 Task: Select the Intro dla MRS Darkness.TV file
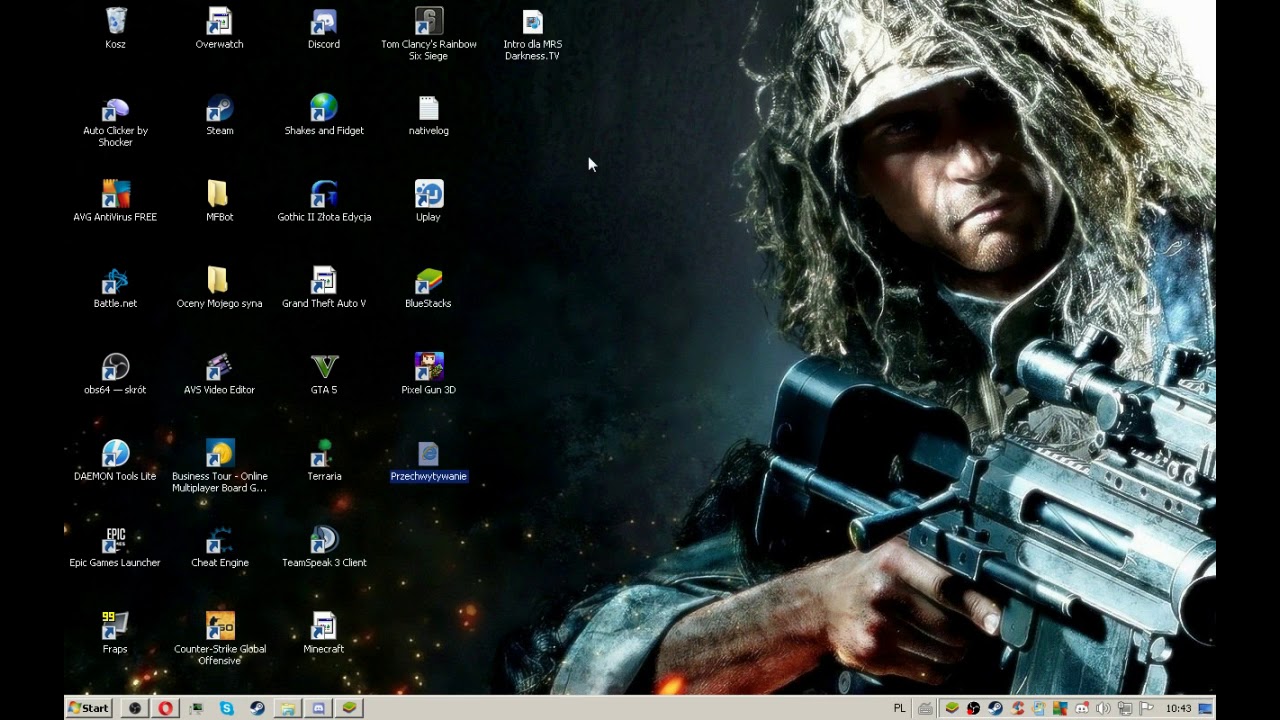point(532,34)
